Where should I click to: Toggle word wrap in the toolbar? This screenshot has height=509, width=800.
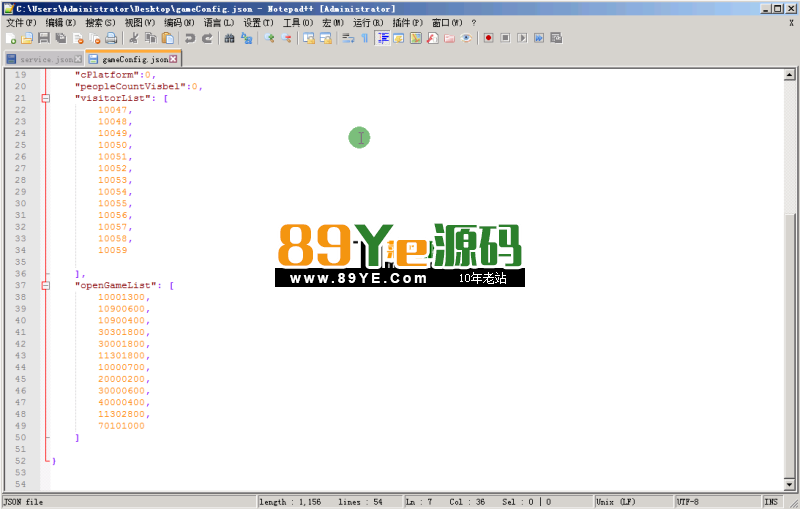click(347, 38)
